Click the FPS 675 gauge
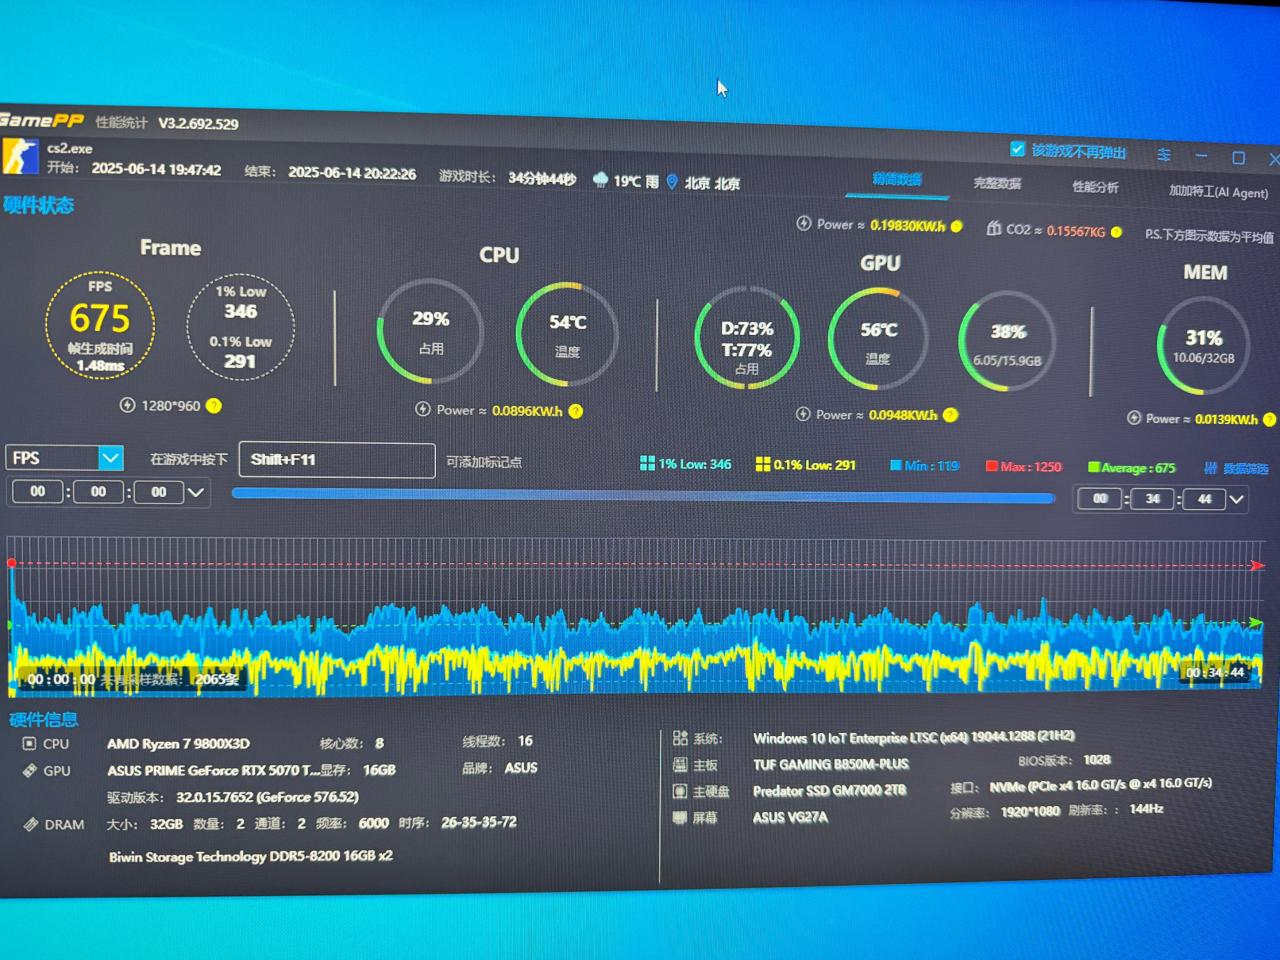The width and height of the screenshot is (1280, 960). [100, 324]
